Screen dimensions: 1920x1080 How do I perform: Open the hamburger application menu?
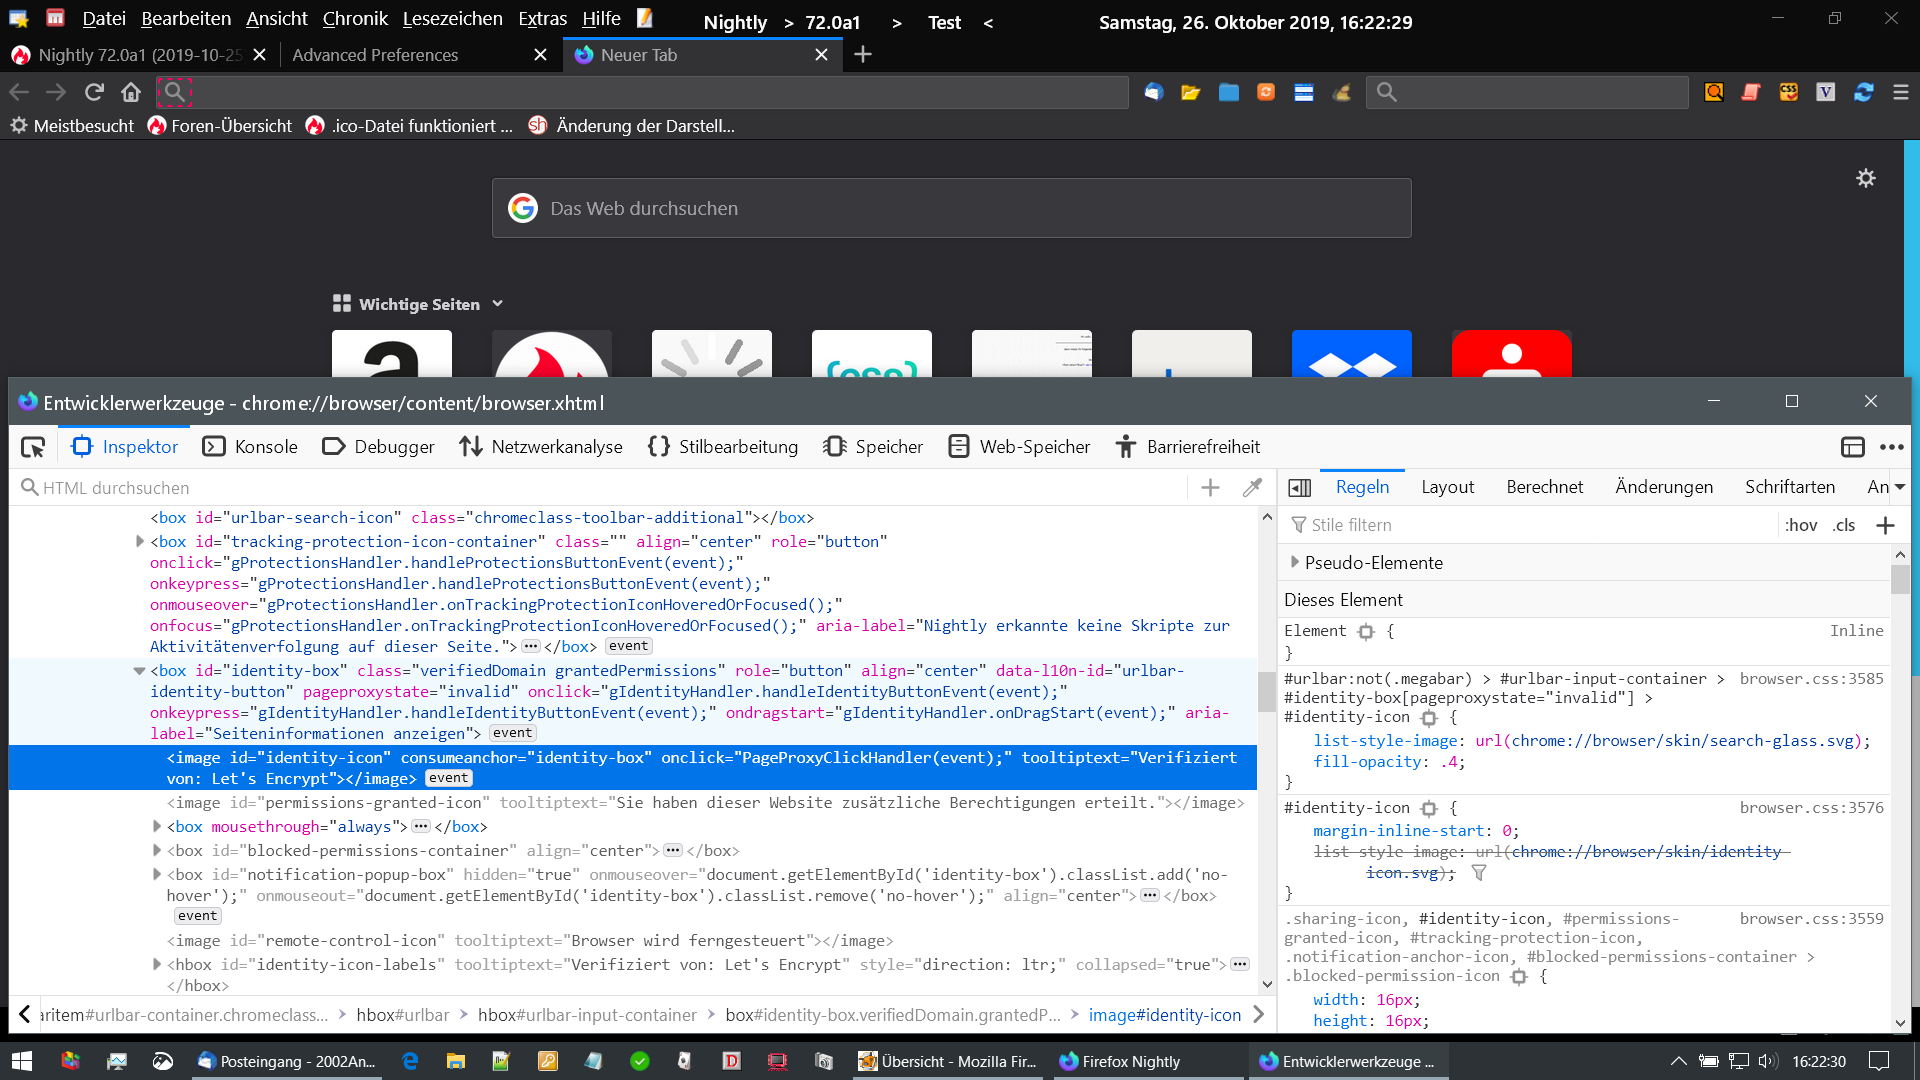pyautogui.click(x=1901, y=92)
